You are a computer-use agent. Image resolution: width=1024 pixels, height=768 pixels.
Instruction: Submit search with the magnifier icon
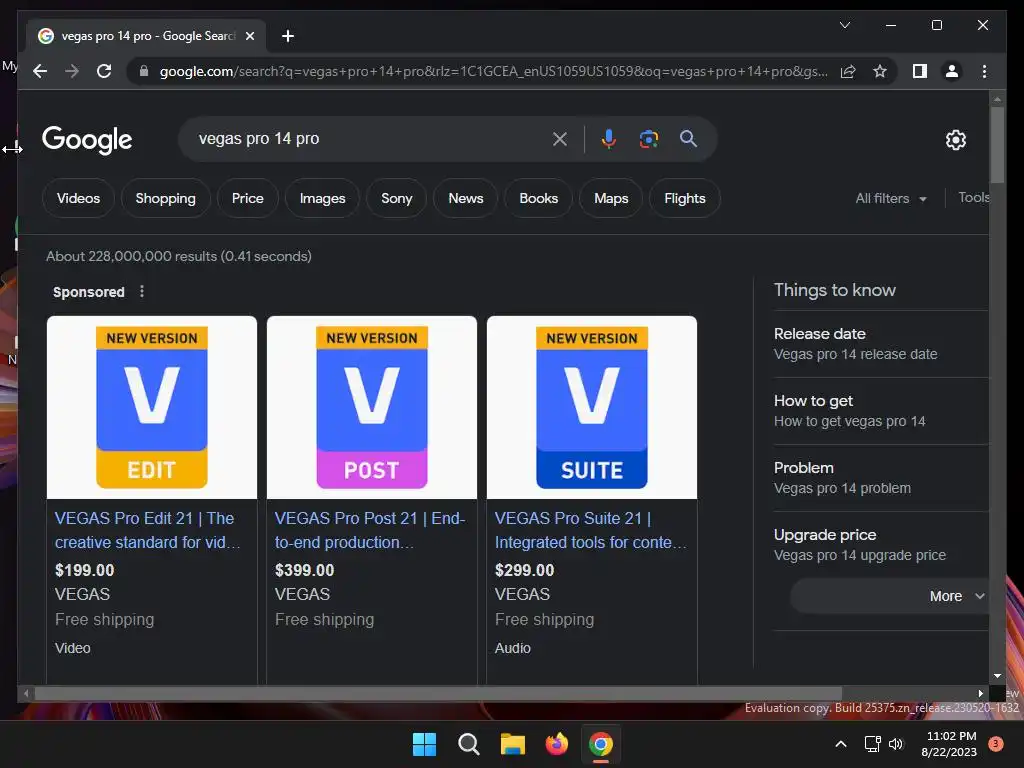pyautogui.click(x=688, y=138)
